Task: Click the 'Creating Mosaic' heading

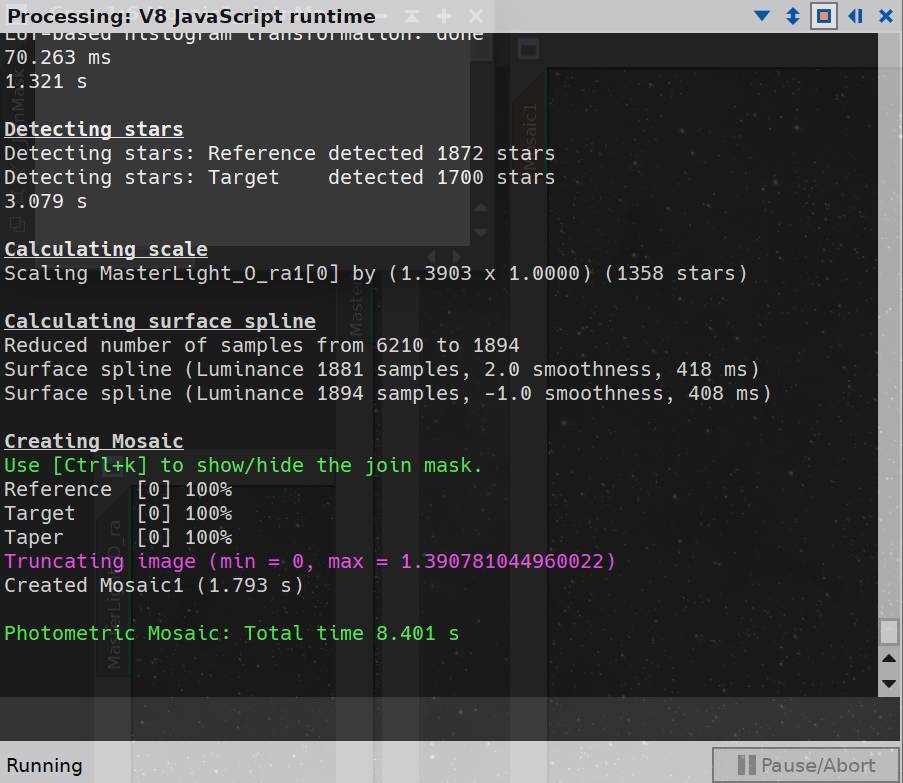Action: point(94,442)
